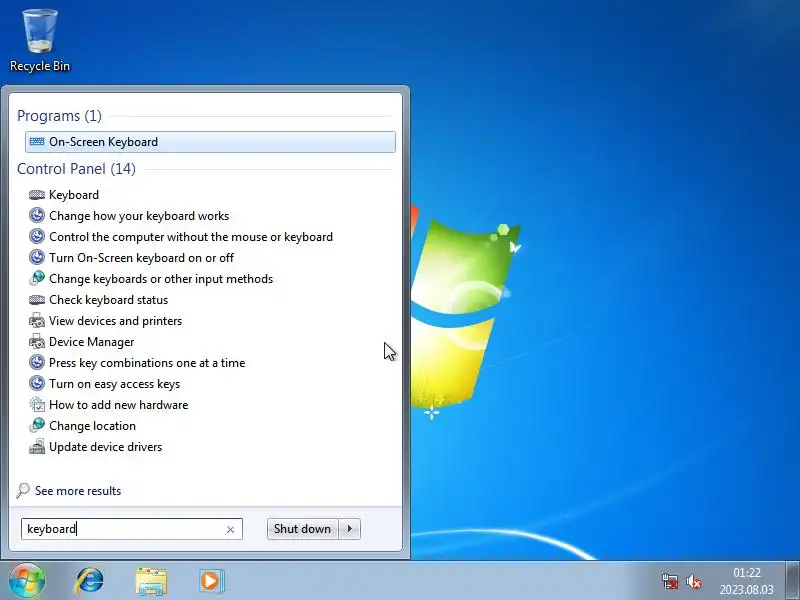Clear the search box with the X button
This screenshot has width=800, height=600.
point(230,530)
